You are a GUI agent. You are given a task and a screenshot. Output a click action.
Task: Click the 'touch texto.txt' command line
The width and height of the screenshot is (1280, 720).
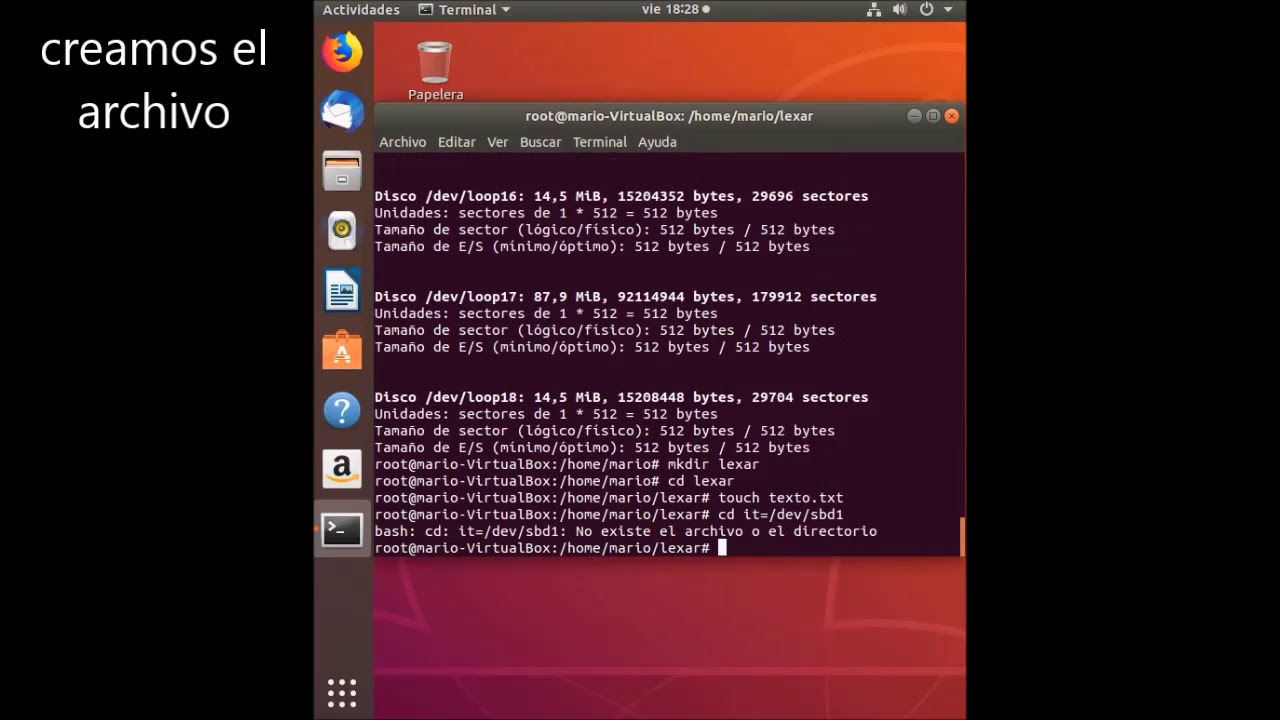click(609, 498)
